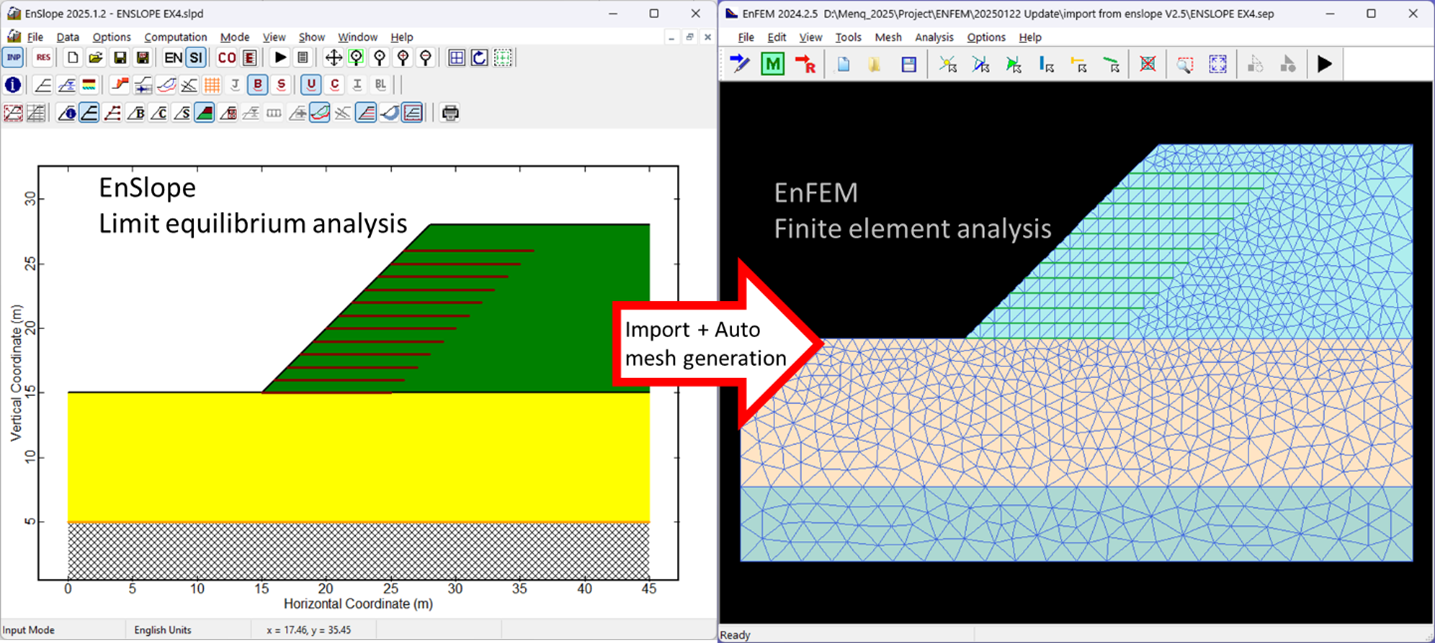Click the red-arrow R icon in EnFEM

805,64
